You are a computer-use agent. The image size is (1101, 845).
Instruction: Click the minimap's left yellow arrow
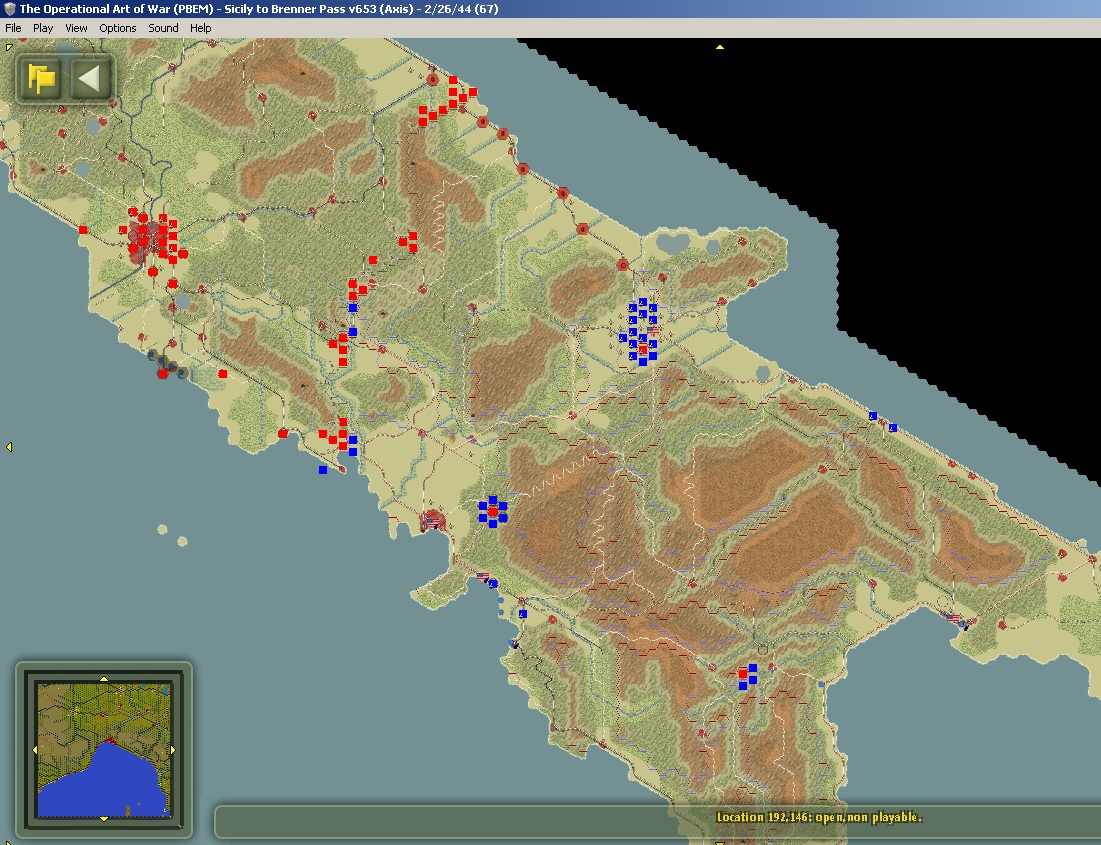(x=35, y=749)
